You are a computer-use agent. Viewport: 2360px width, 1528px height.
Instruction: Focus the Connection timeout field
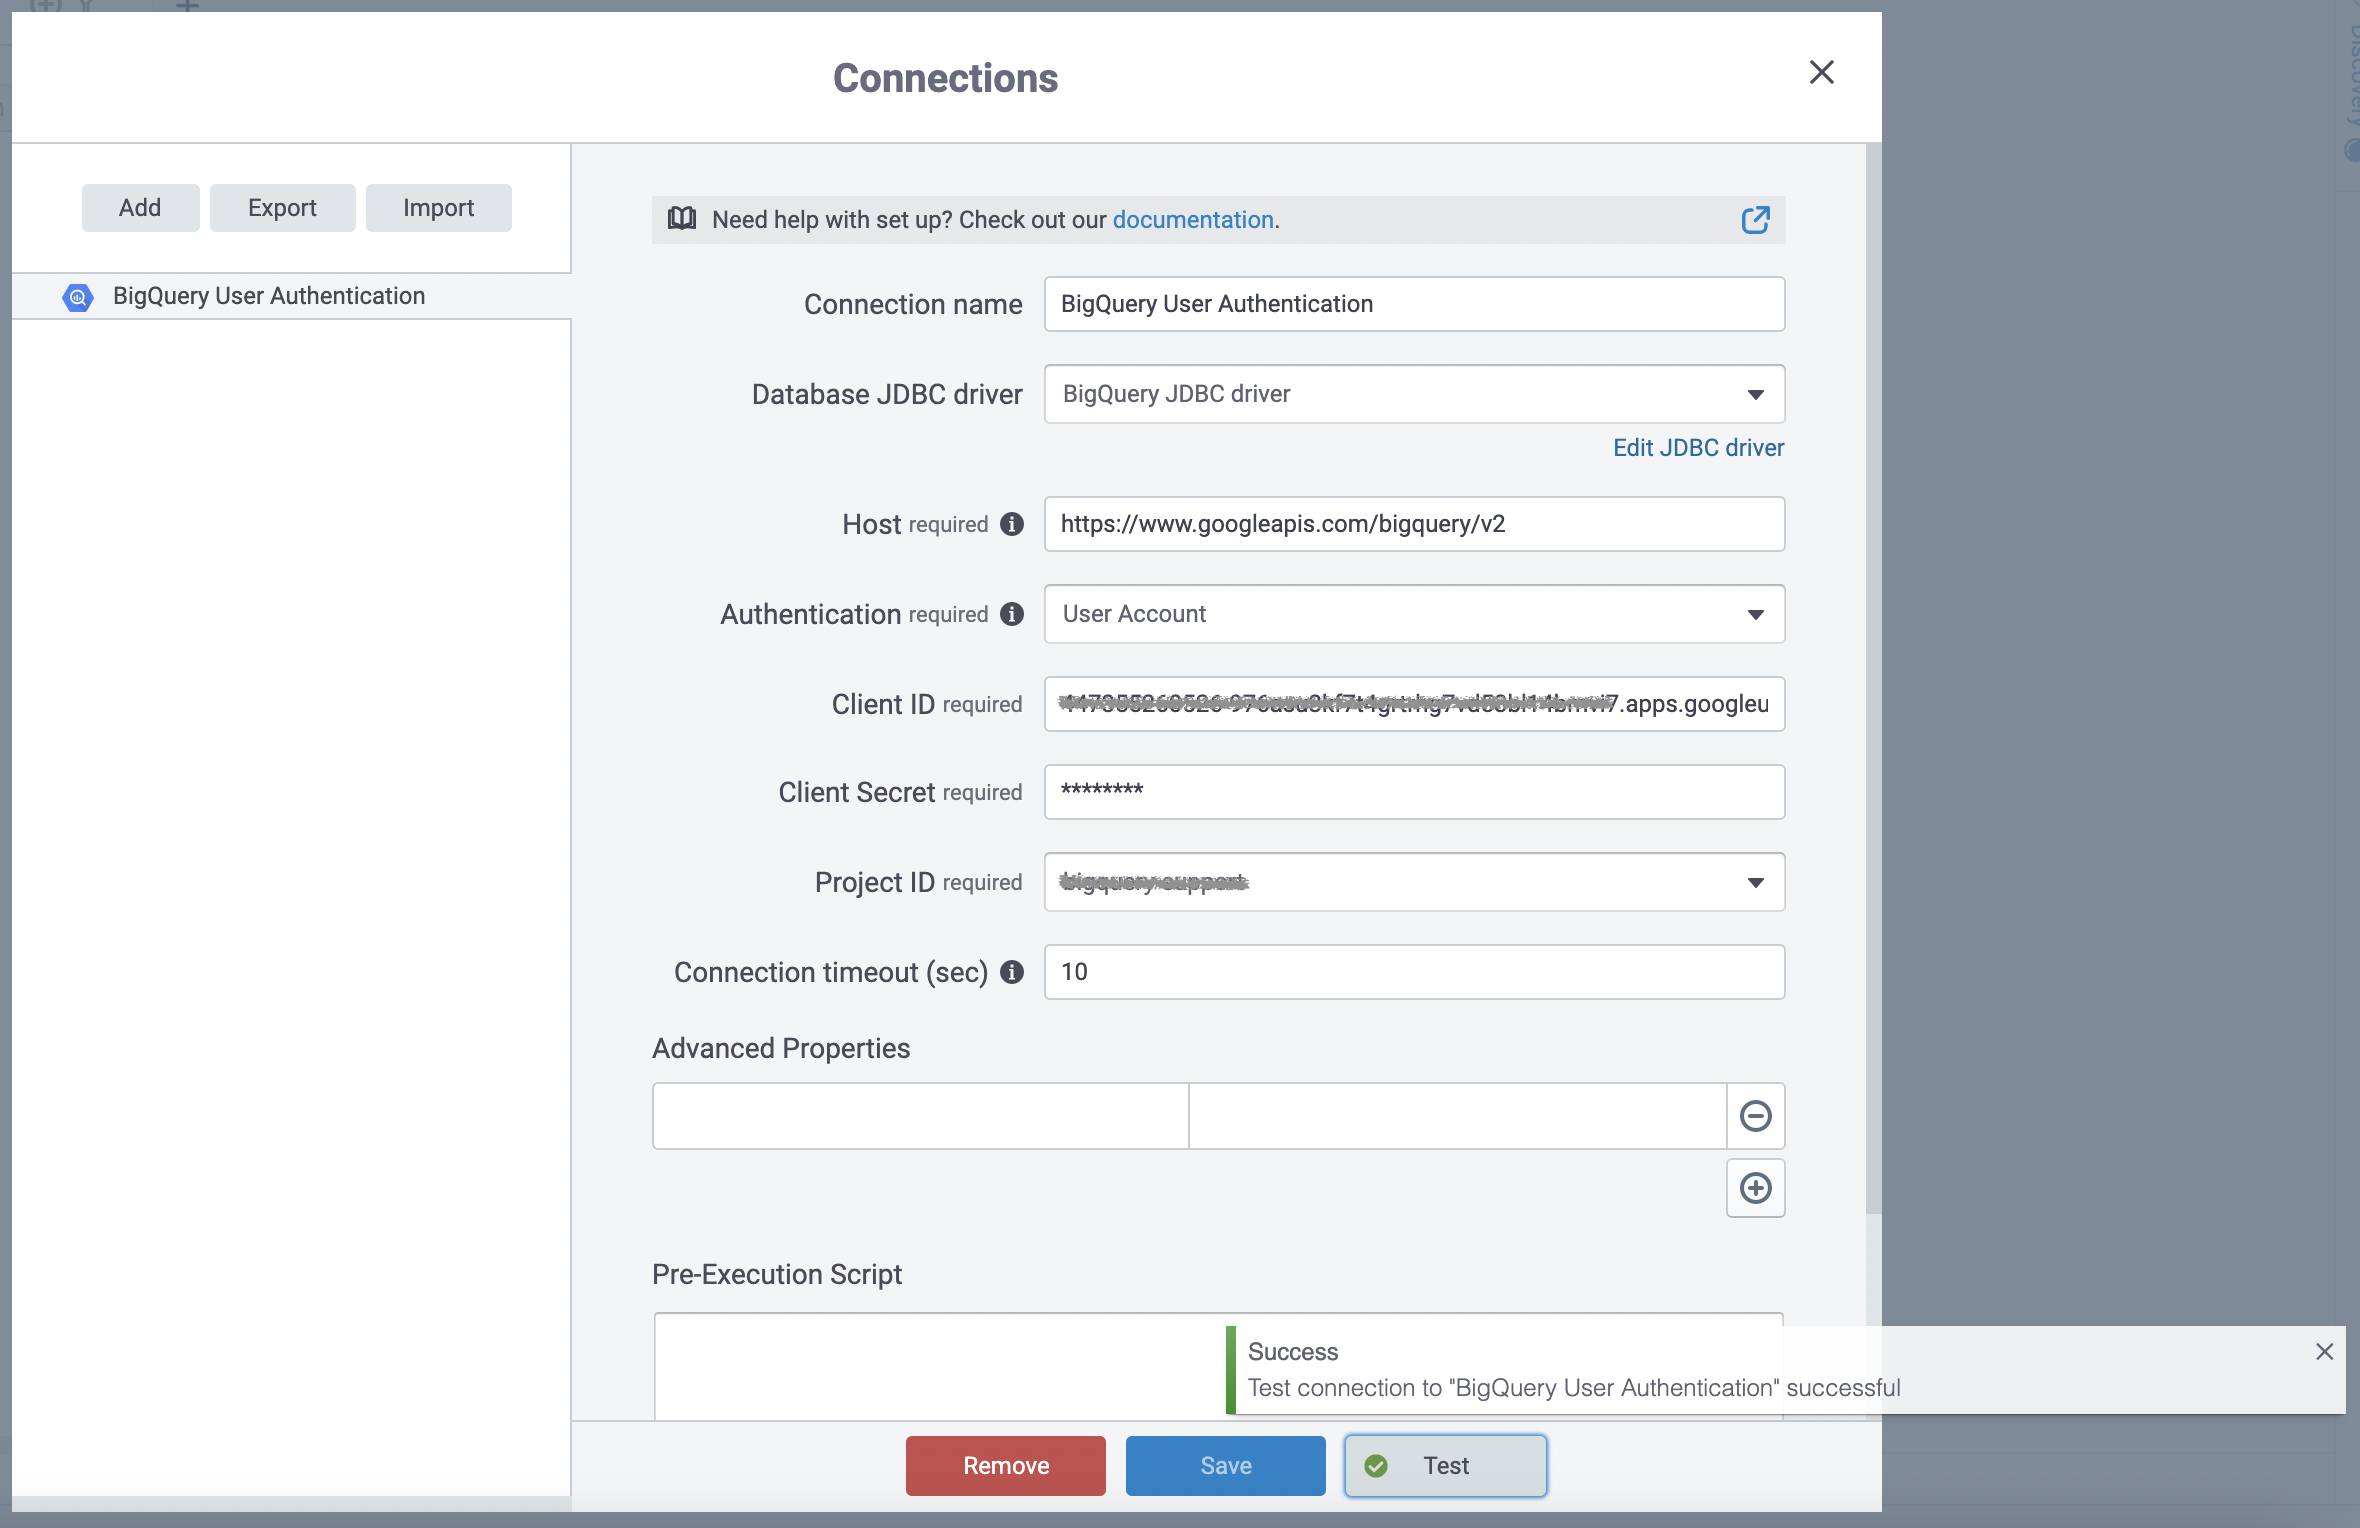pyautogui.click(x=1414, y=972)
